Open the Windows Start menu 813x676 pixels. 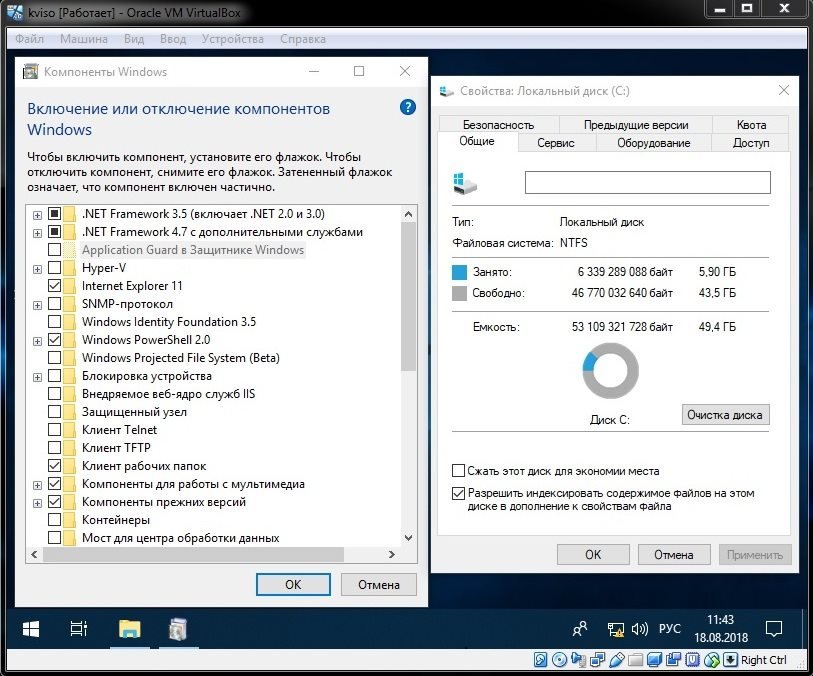[31, 629]
